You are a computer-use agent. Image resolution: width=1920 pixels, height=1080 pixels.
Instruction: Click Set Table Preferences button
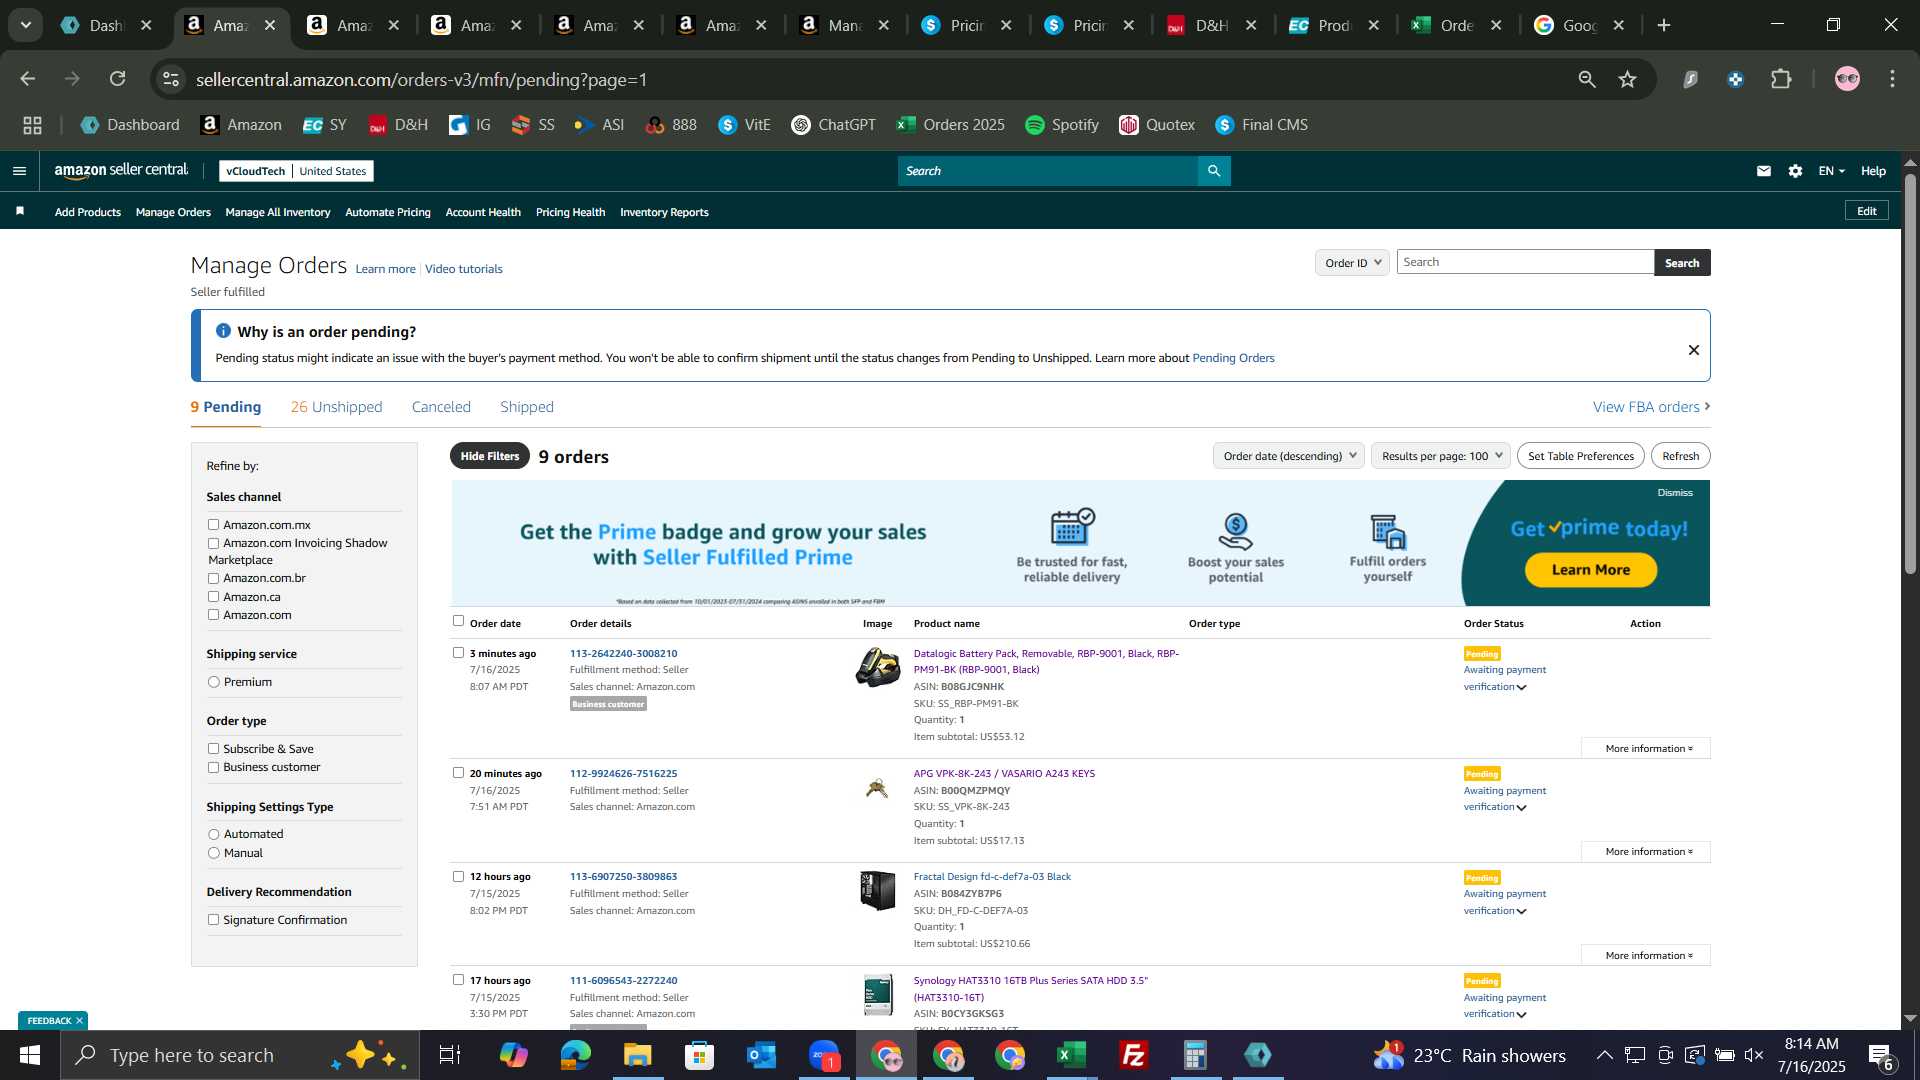click(x=1581, y=456)
